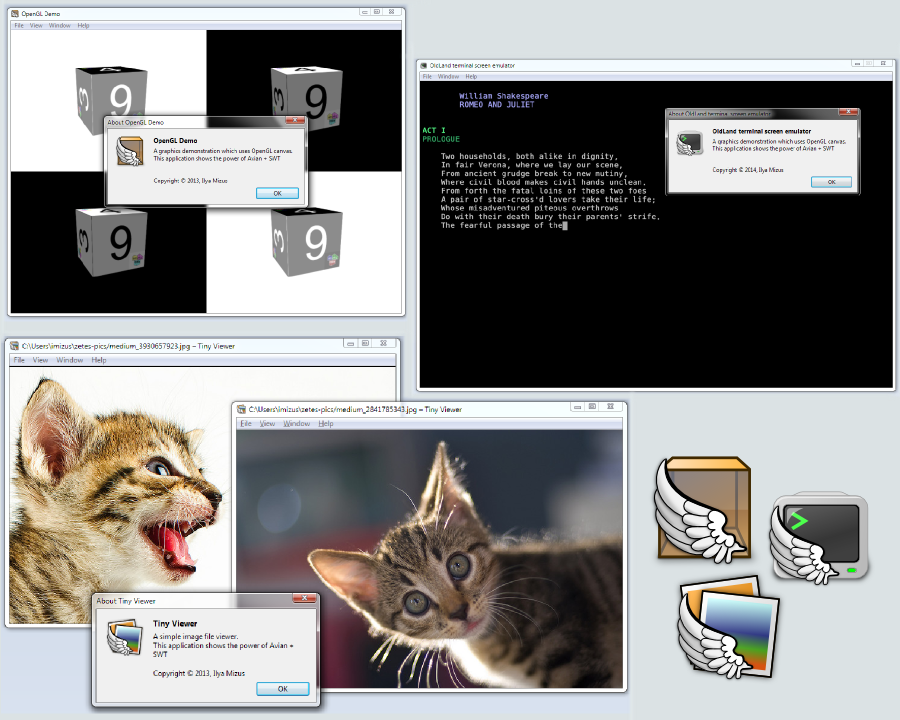Image resolution: width=900 pixels, height=720 pixels.
Task: Click OK in About OpenGL Demo dialog
Action: pos(277,193)
